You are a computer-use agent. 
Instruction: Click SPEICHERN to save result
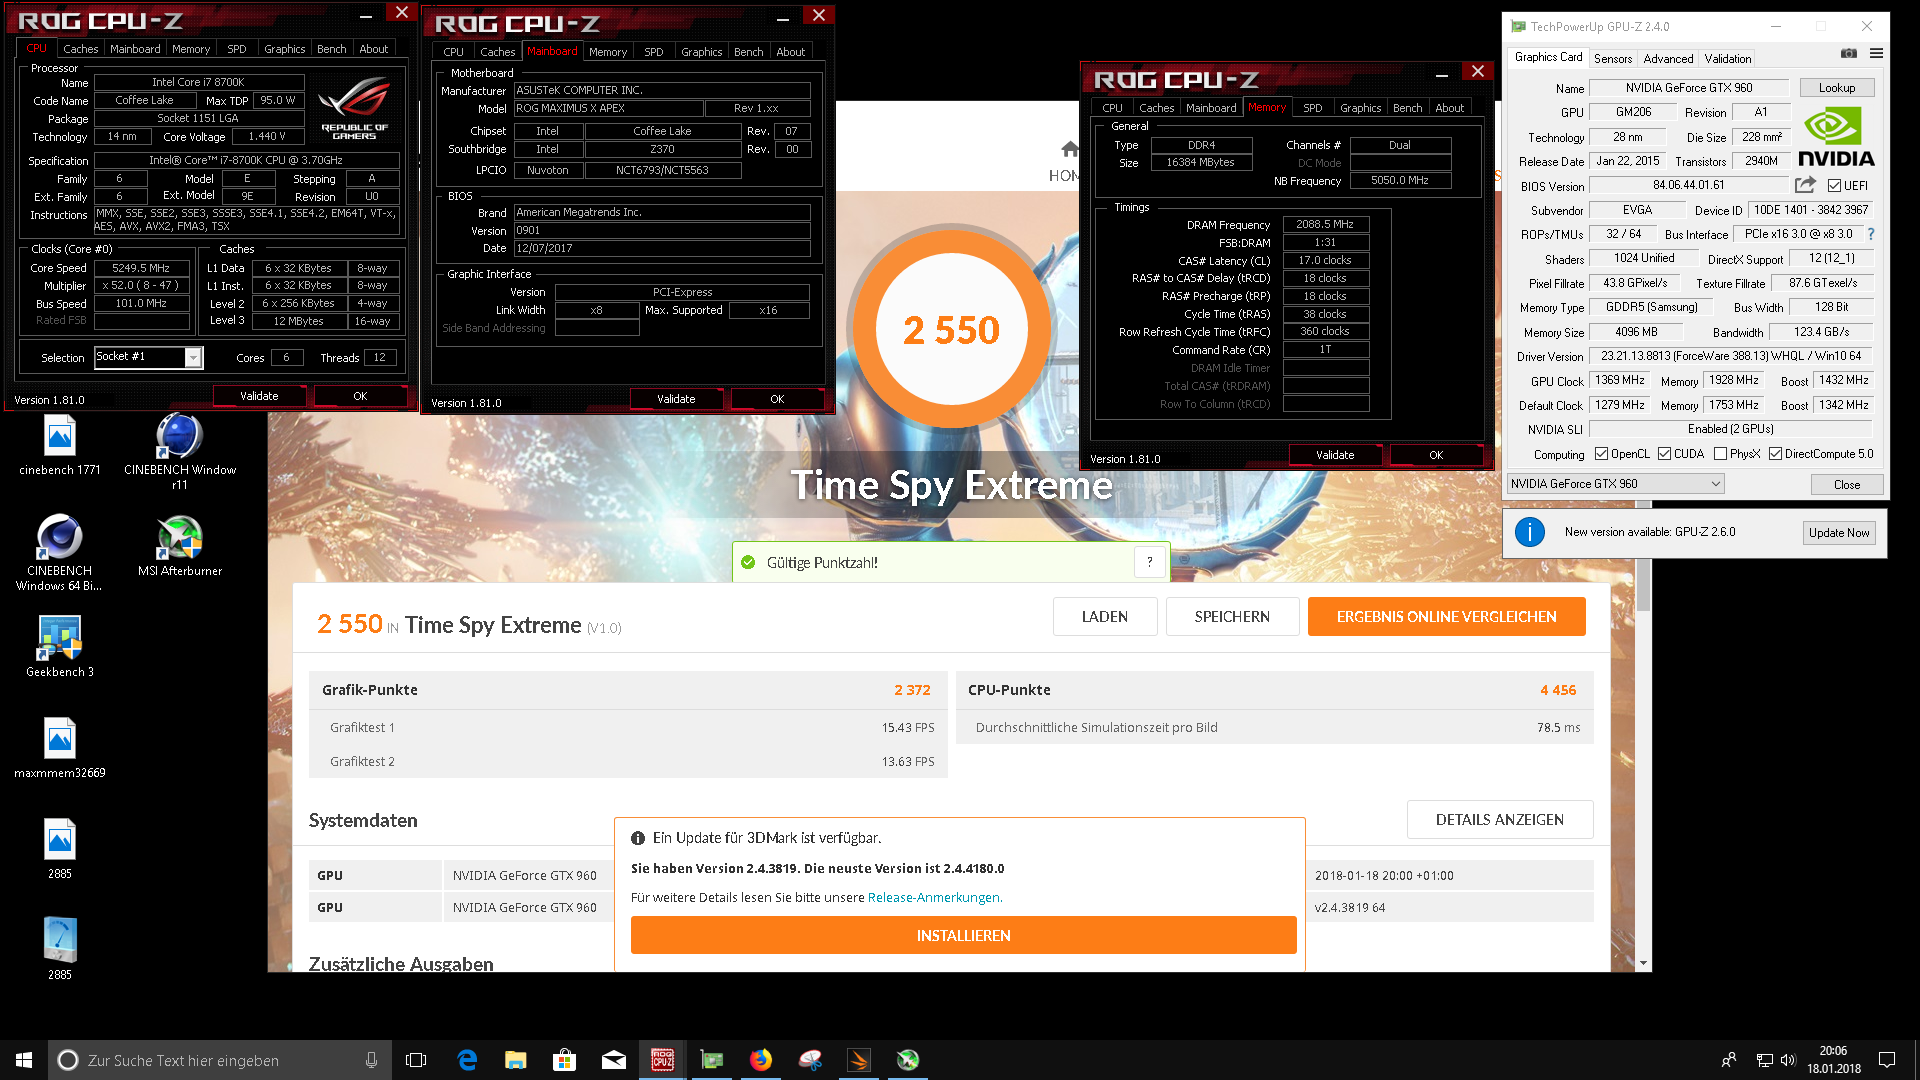click(1232, 616)
